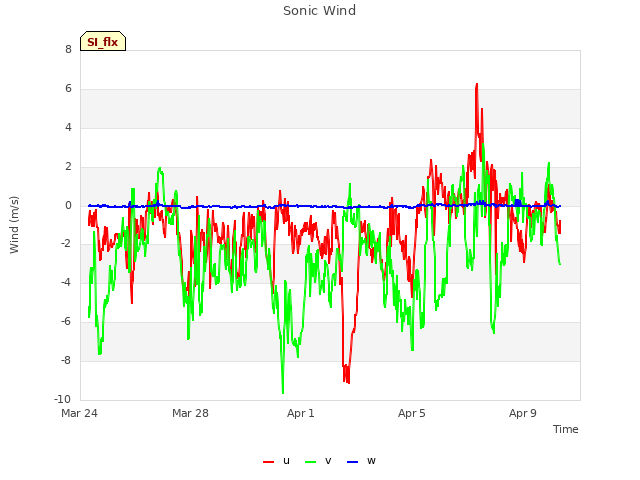The height and width of the screenshot is (480, 640).
Task: Click the red u peak above 6 m/s
Action: [476, 84]
